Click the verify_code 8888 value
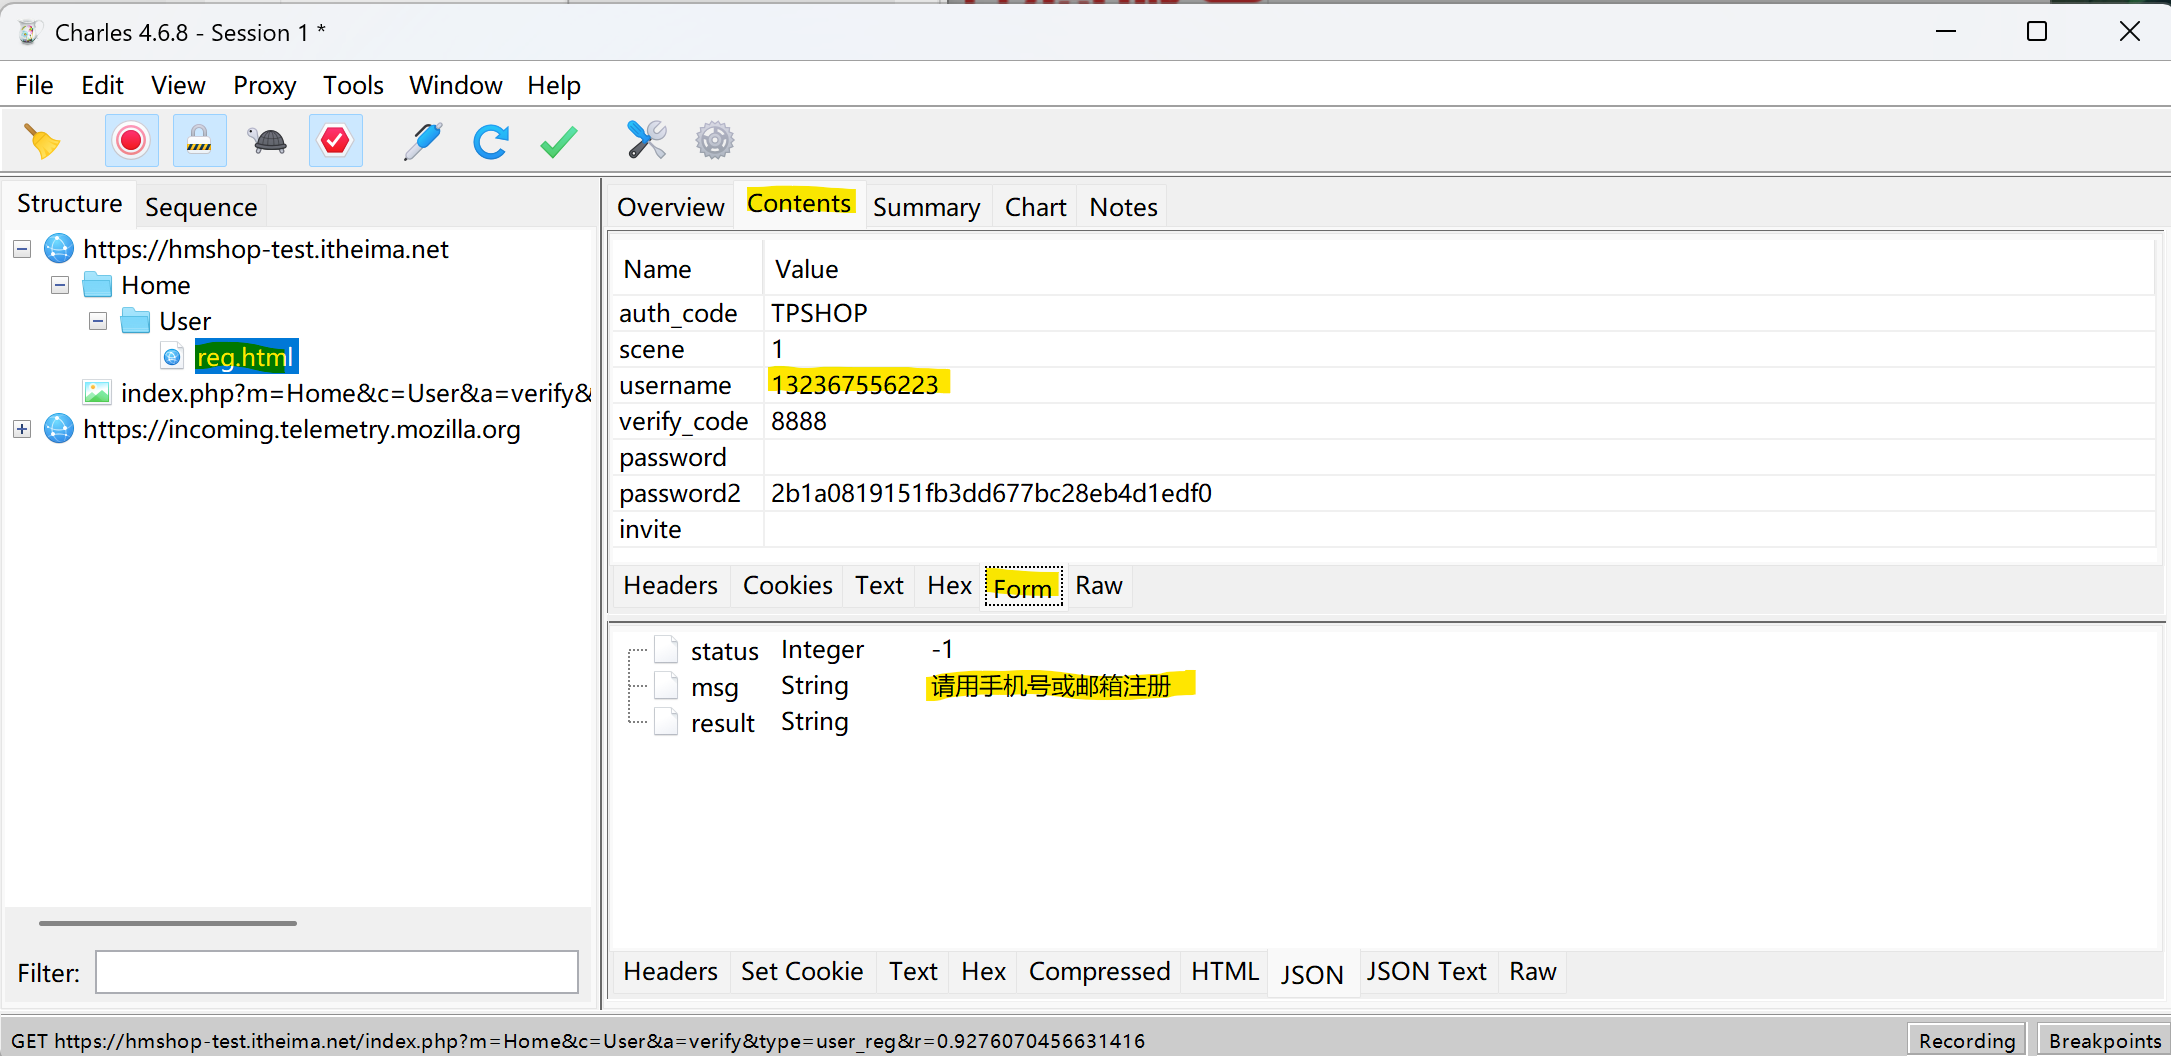This screenshot has height=1056, width=2171. tap(798, 421)
